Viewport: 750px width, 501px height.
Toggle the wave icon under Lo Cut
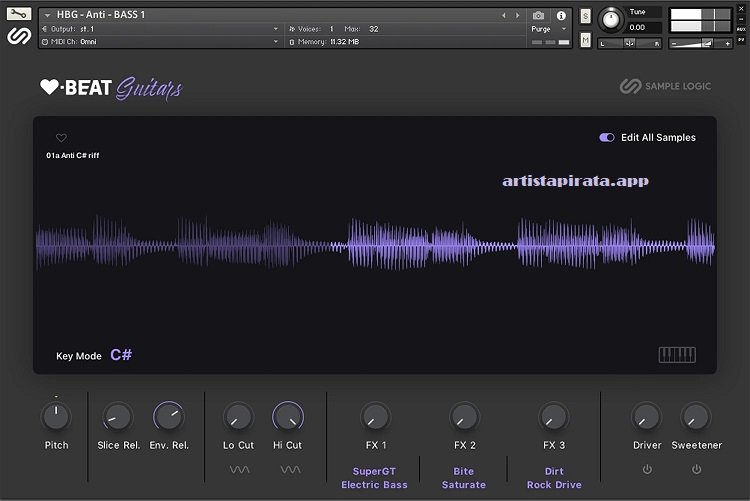(x=239, y=469)
